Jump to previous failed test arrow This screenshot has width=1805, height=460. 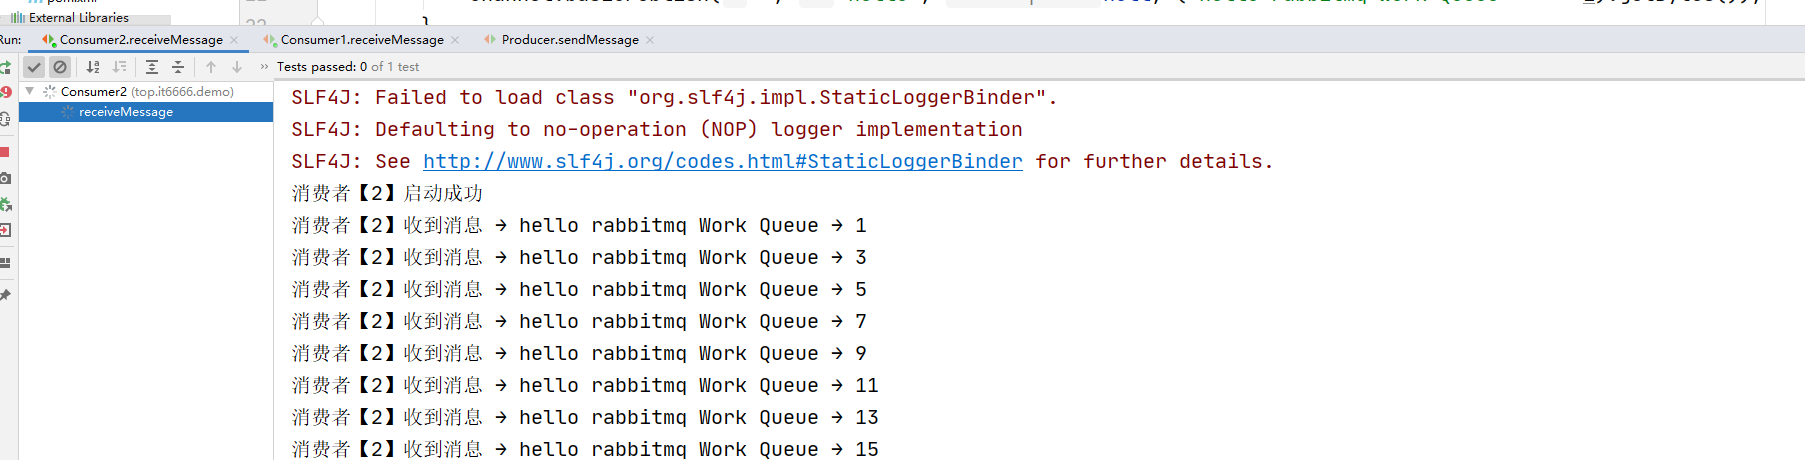[x=211, y=67]
